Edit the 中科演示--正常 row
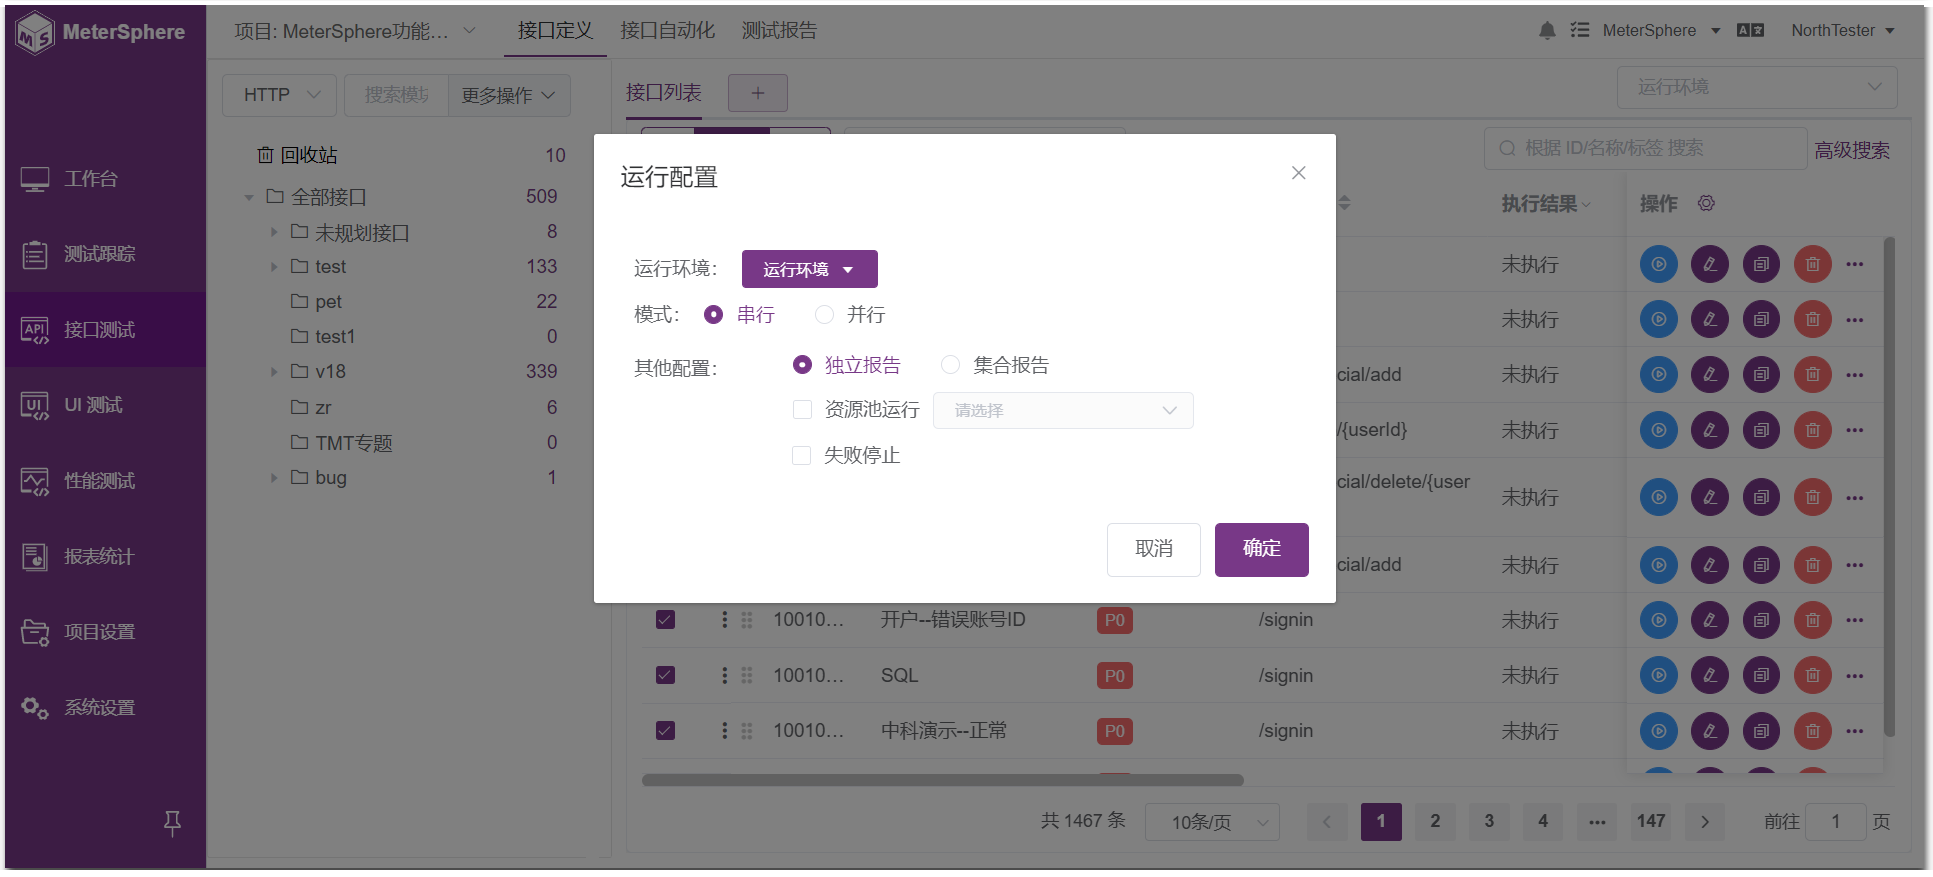Viewport: 1933px width, 877px height. point(1710,731)
